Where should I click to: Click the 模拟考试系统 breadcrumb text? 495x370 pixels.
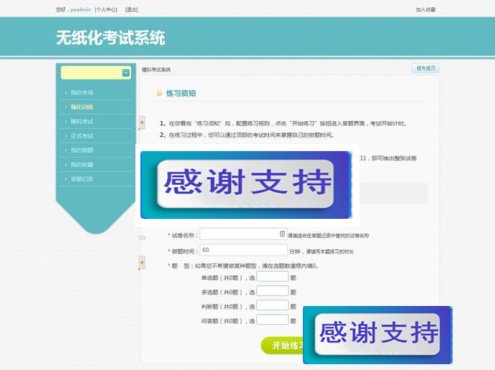click(x=156, y=70)
